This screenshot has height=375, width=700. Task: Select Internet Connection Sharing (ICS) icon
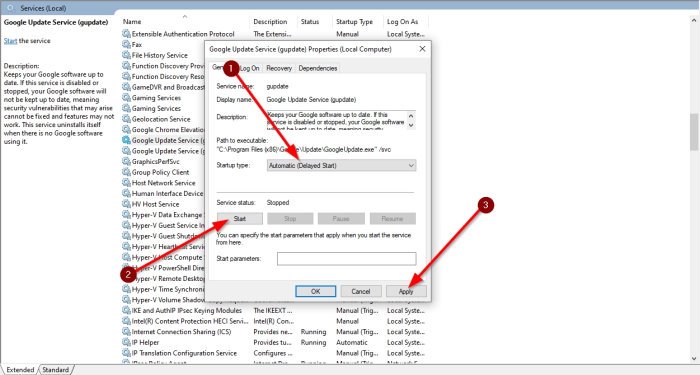126,331
